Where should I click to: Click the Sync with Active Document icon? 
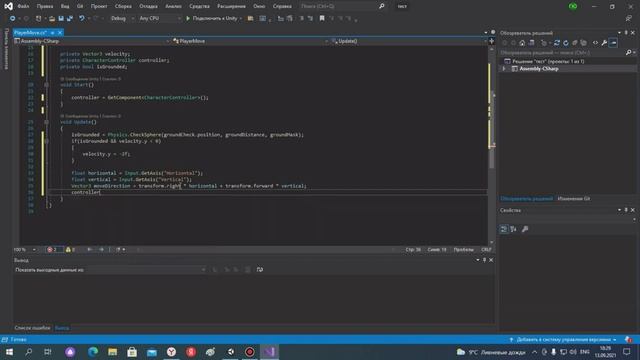[x=557, y=43]
